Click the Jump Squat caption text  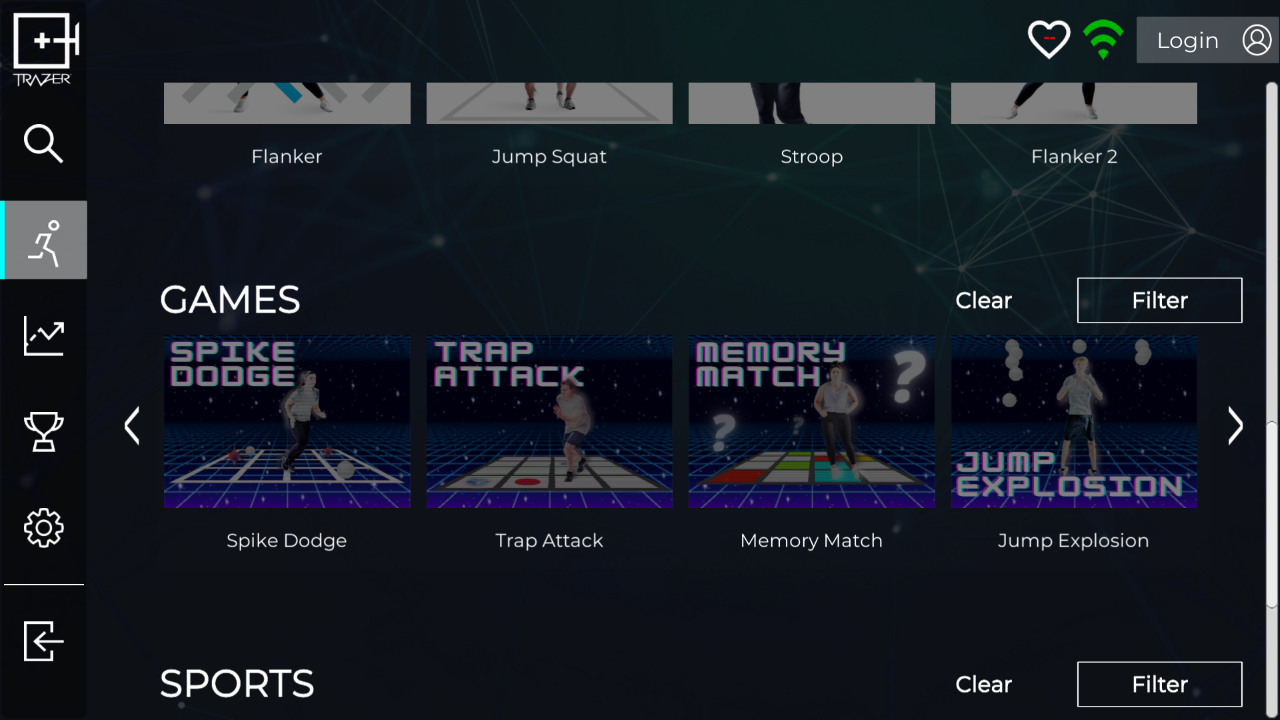[549, 157]
